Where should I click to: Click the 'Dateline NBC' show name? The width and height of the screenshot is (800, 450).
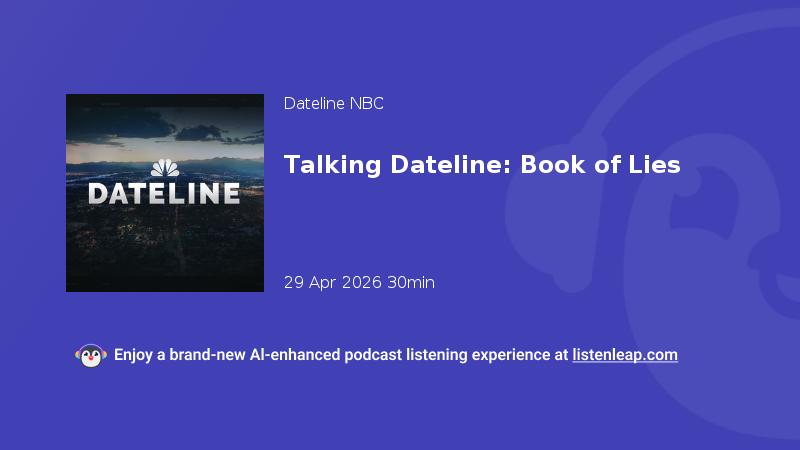(334, 104)
